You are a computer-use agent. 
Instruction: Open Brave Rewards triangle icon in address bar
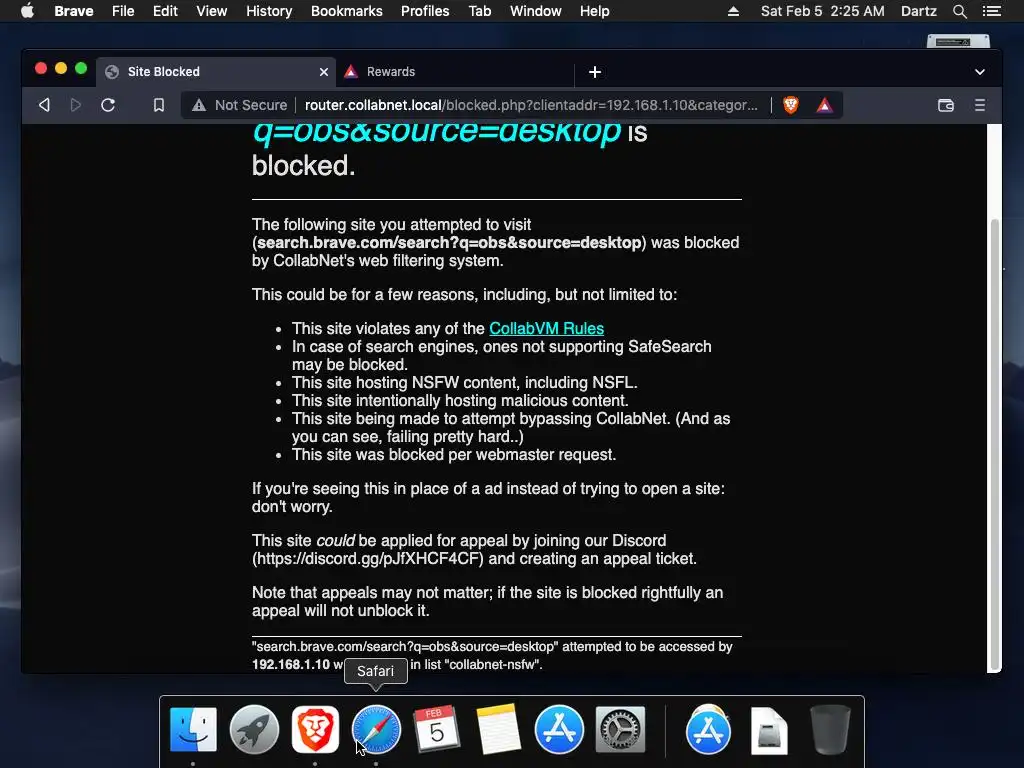pos(824,105)
